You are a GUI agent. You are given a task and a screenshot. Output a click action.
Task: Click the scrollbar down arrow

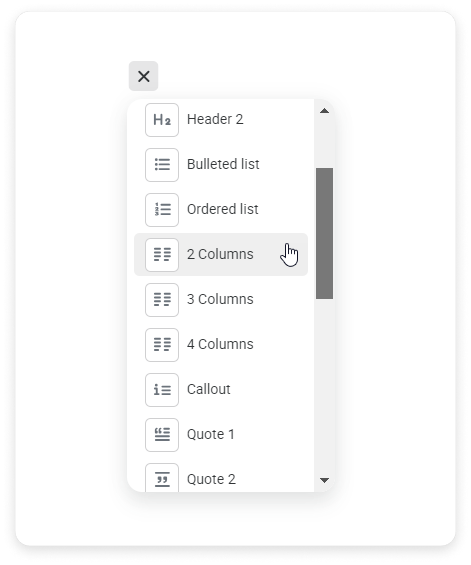(324, 480)
